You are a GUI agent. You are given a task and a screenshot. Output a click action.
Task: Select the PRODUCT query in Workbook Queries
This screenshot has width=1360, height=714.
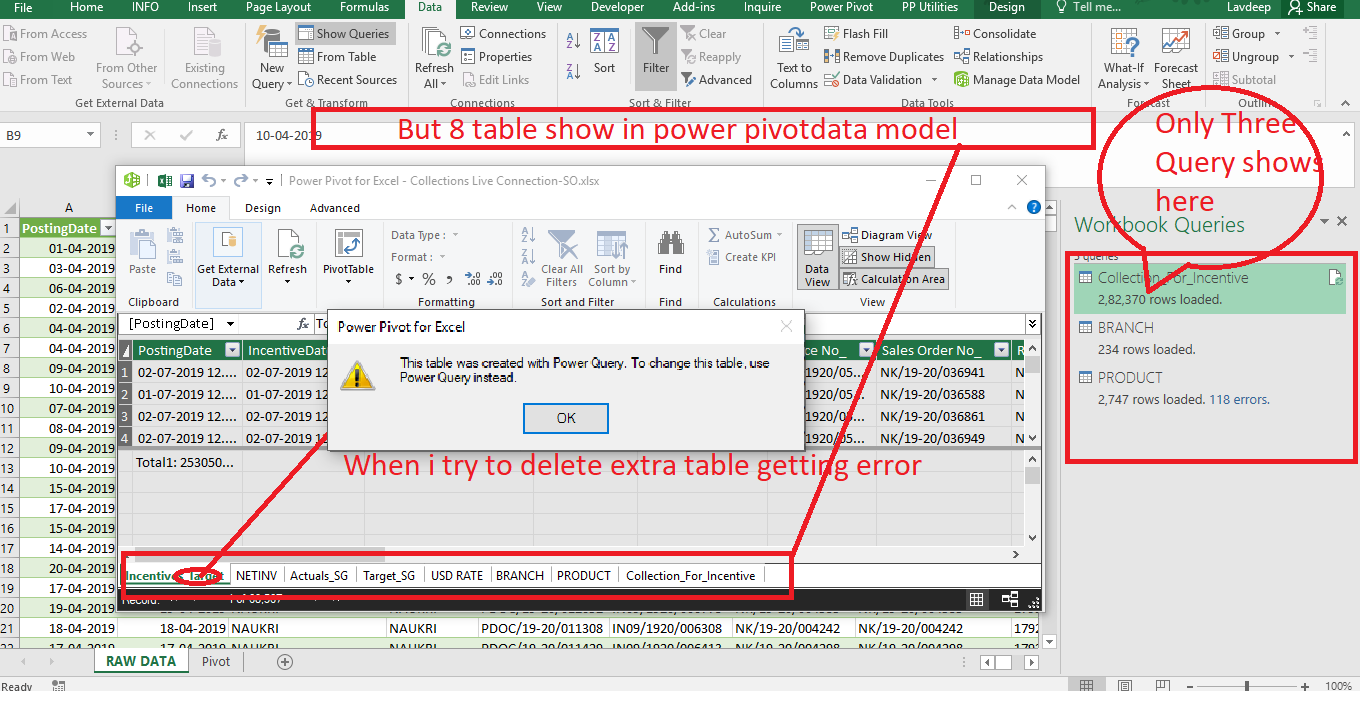click(1209, 387)
